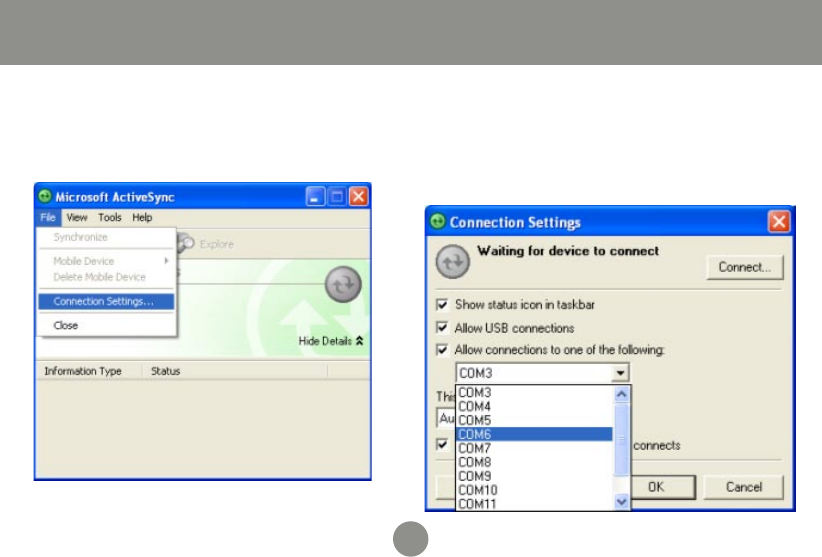Click the port list scroll up arrow
822x557 pixels.
point(621,394)
